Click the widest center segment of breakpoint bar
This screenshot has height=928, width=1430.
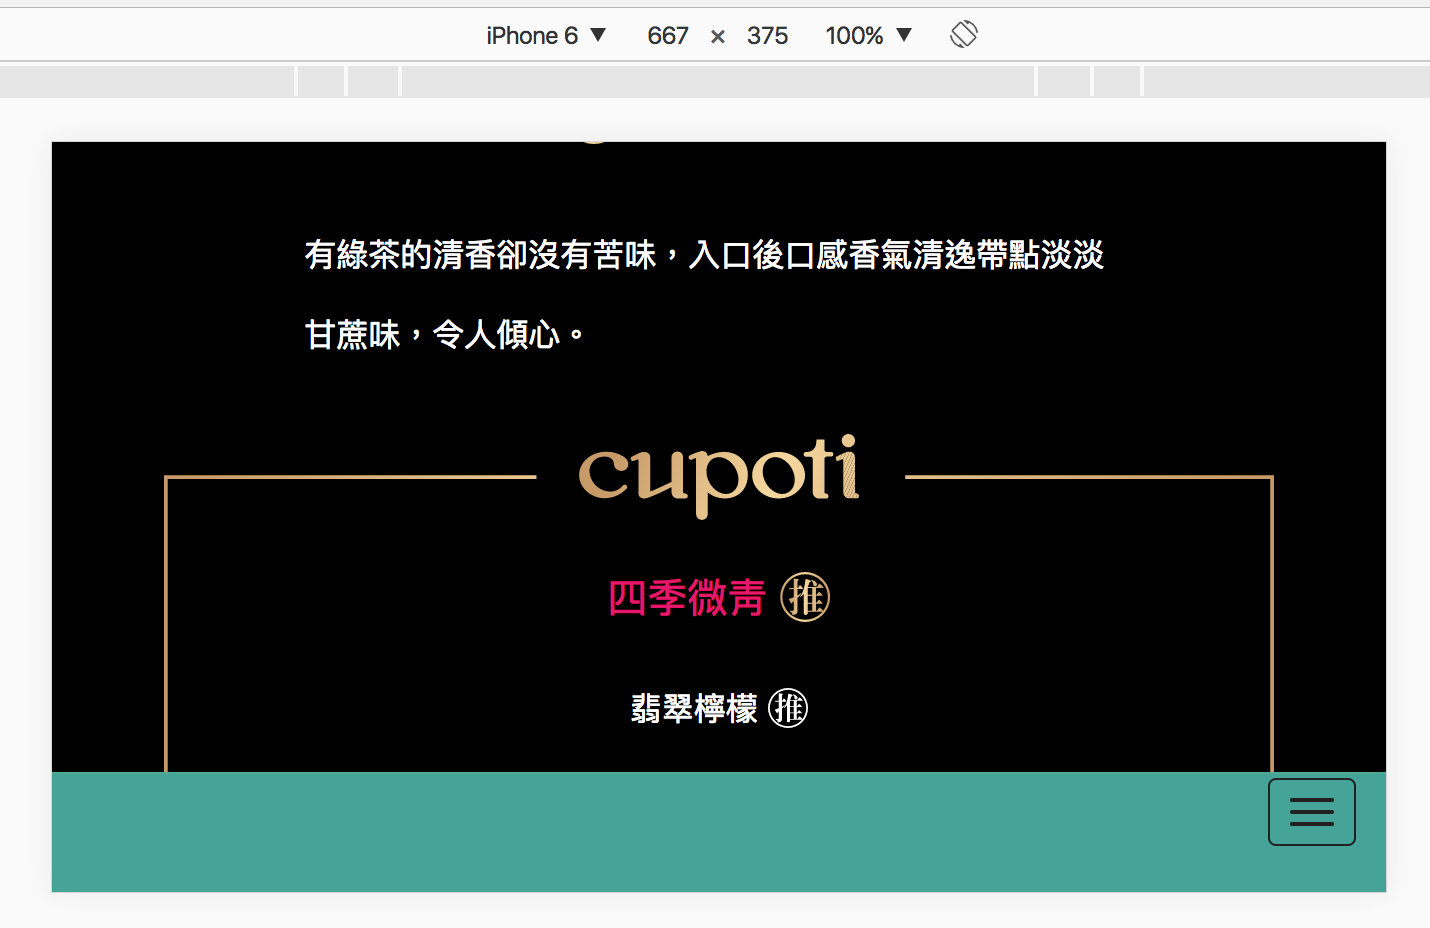tap(718, 82)
